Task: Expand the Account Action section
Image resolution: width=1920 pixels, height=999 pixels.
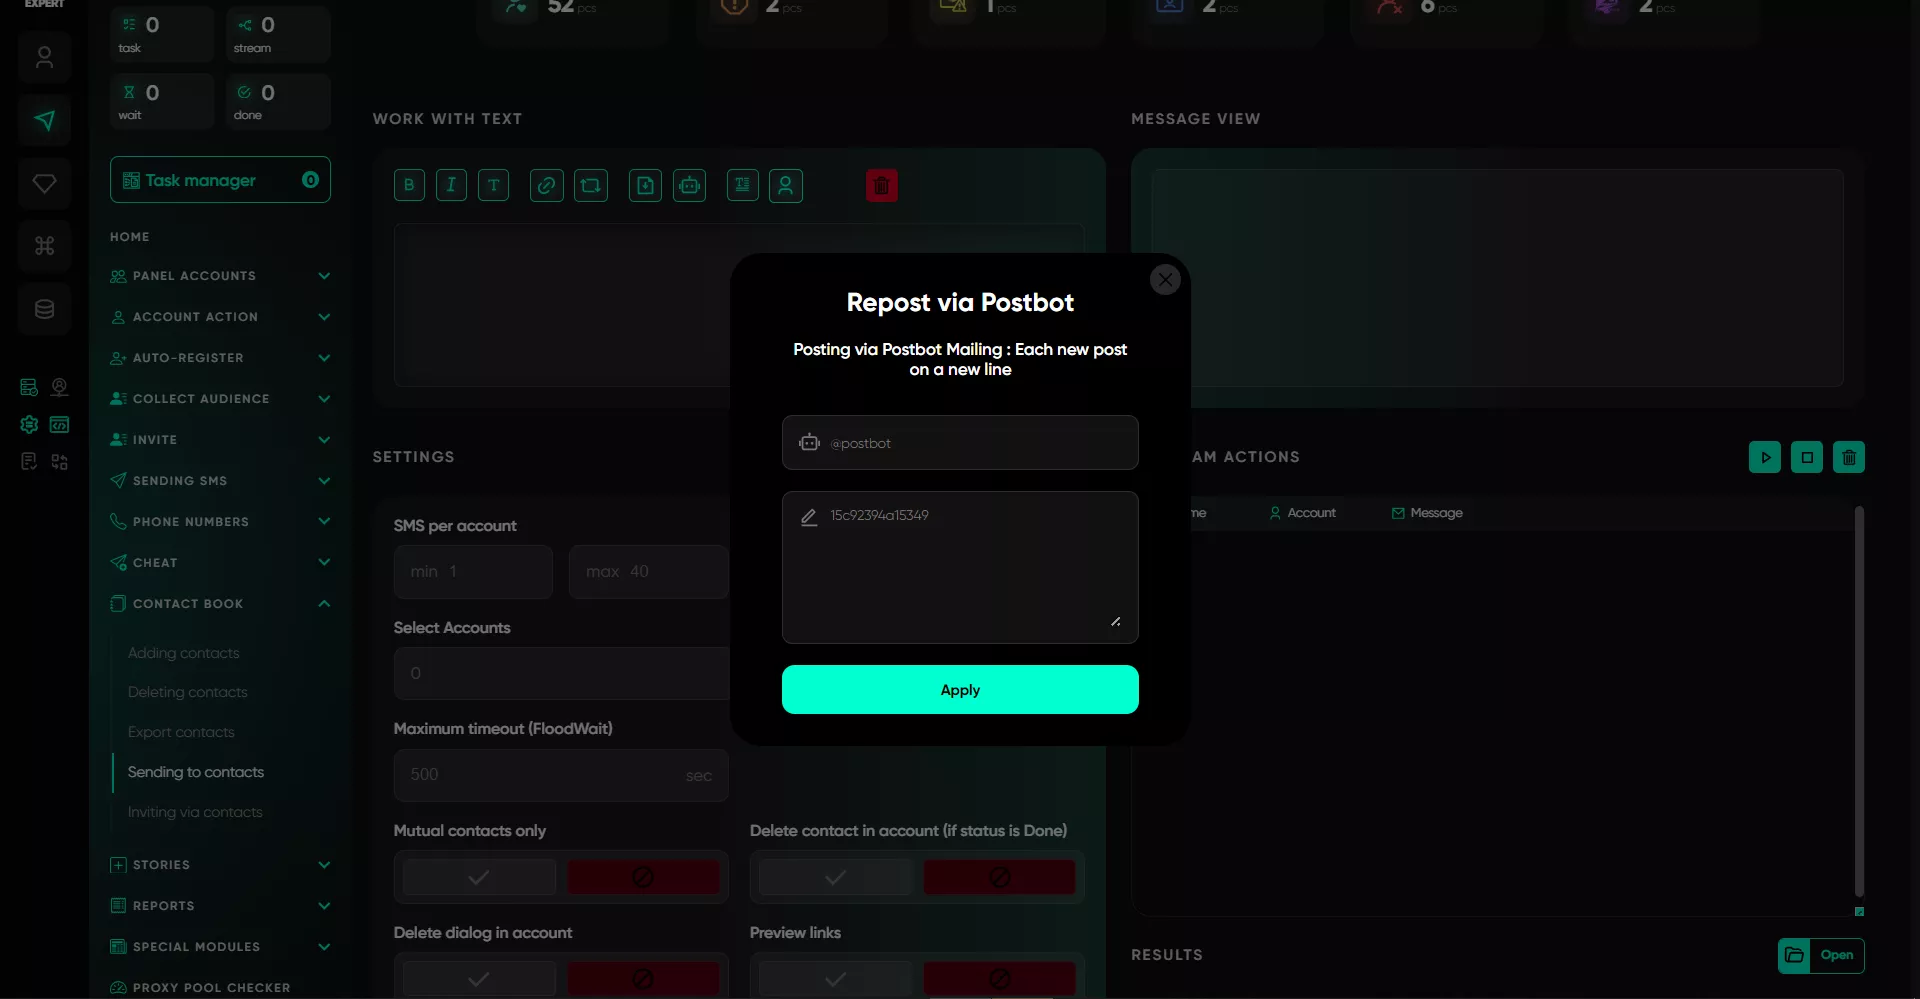Action: 220,317
